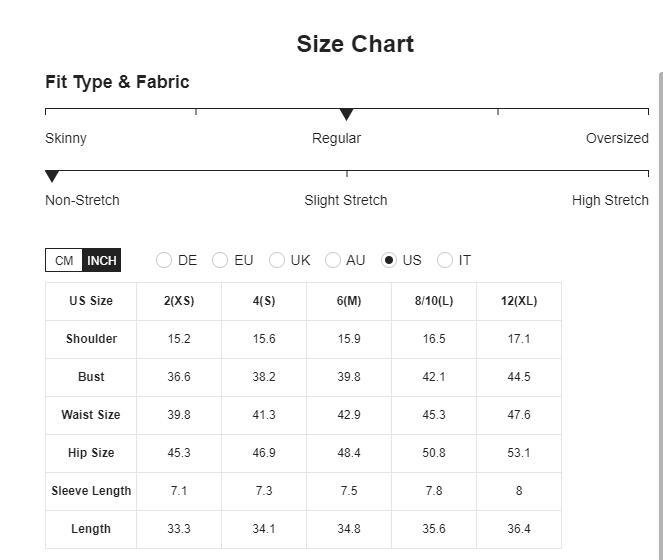The height and width of the screenshot is (560, 663).
Task: Select AU sizing radio button
Action: (333, 260)
